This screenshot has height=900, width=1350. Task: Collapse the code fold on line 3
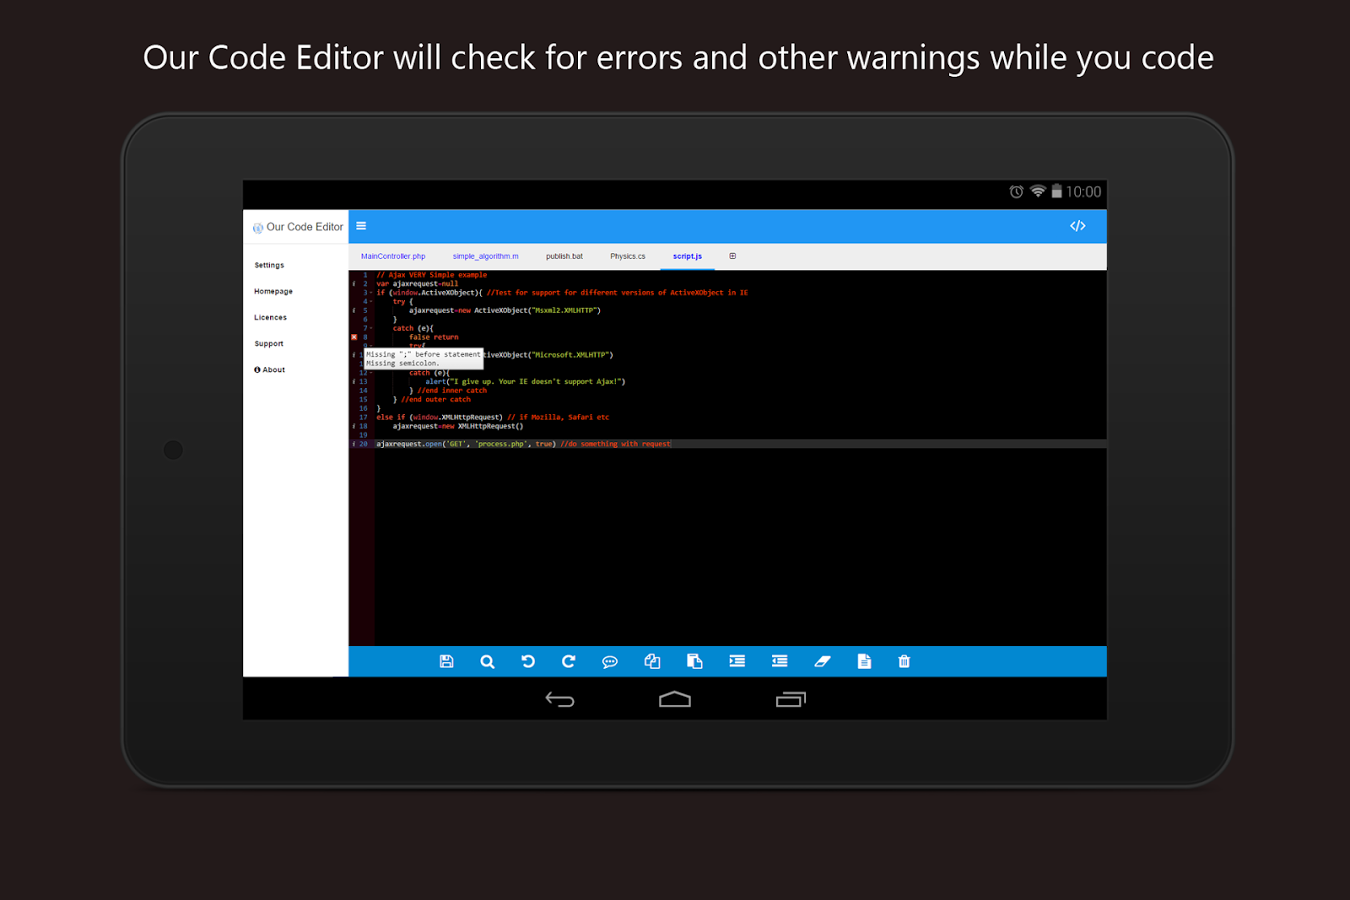pos(371,293)
